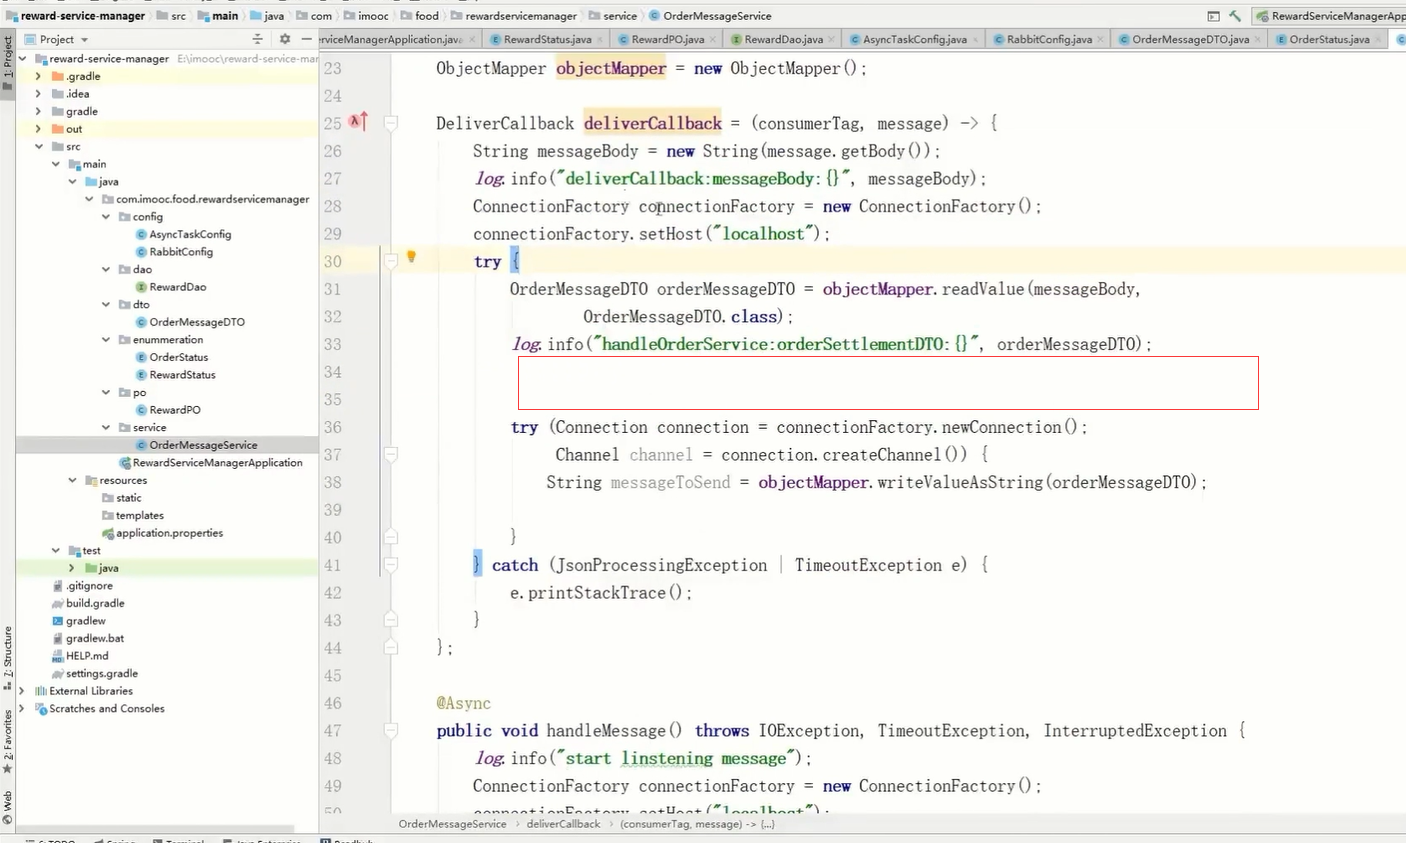Image resolution: width=1406 pixels, height=843 pixels.
Task: Collapse the config package
Action: pyautogui.click(x=106, y=216)
